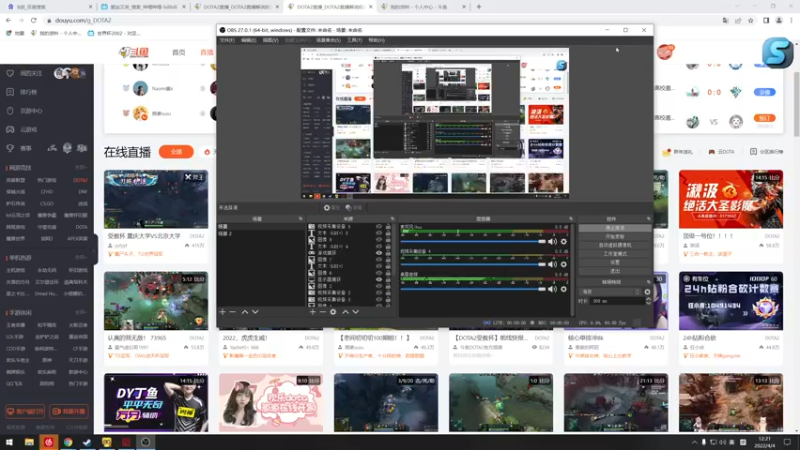Toggle visibility of 游戏捕获 source
The height and width of the screenshot is (450, 800).
coord(379,253)
